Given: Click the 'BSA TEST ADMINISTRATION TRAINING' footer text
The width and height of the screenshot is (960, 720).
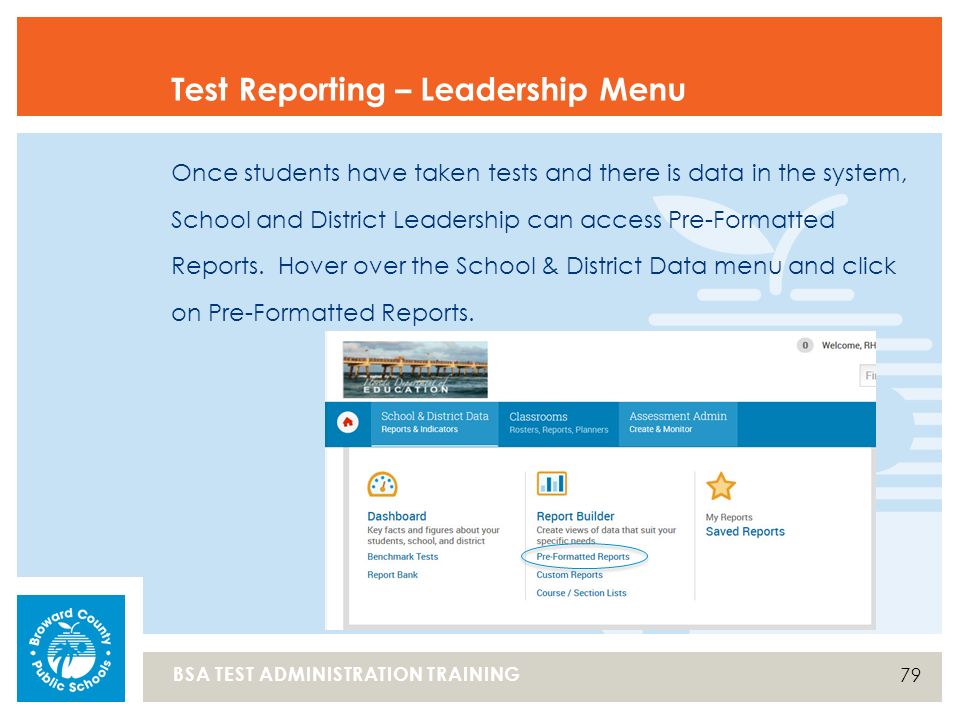Looking at the screenshot, I should coord(346,674).
